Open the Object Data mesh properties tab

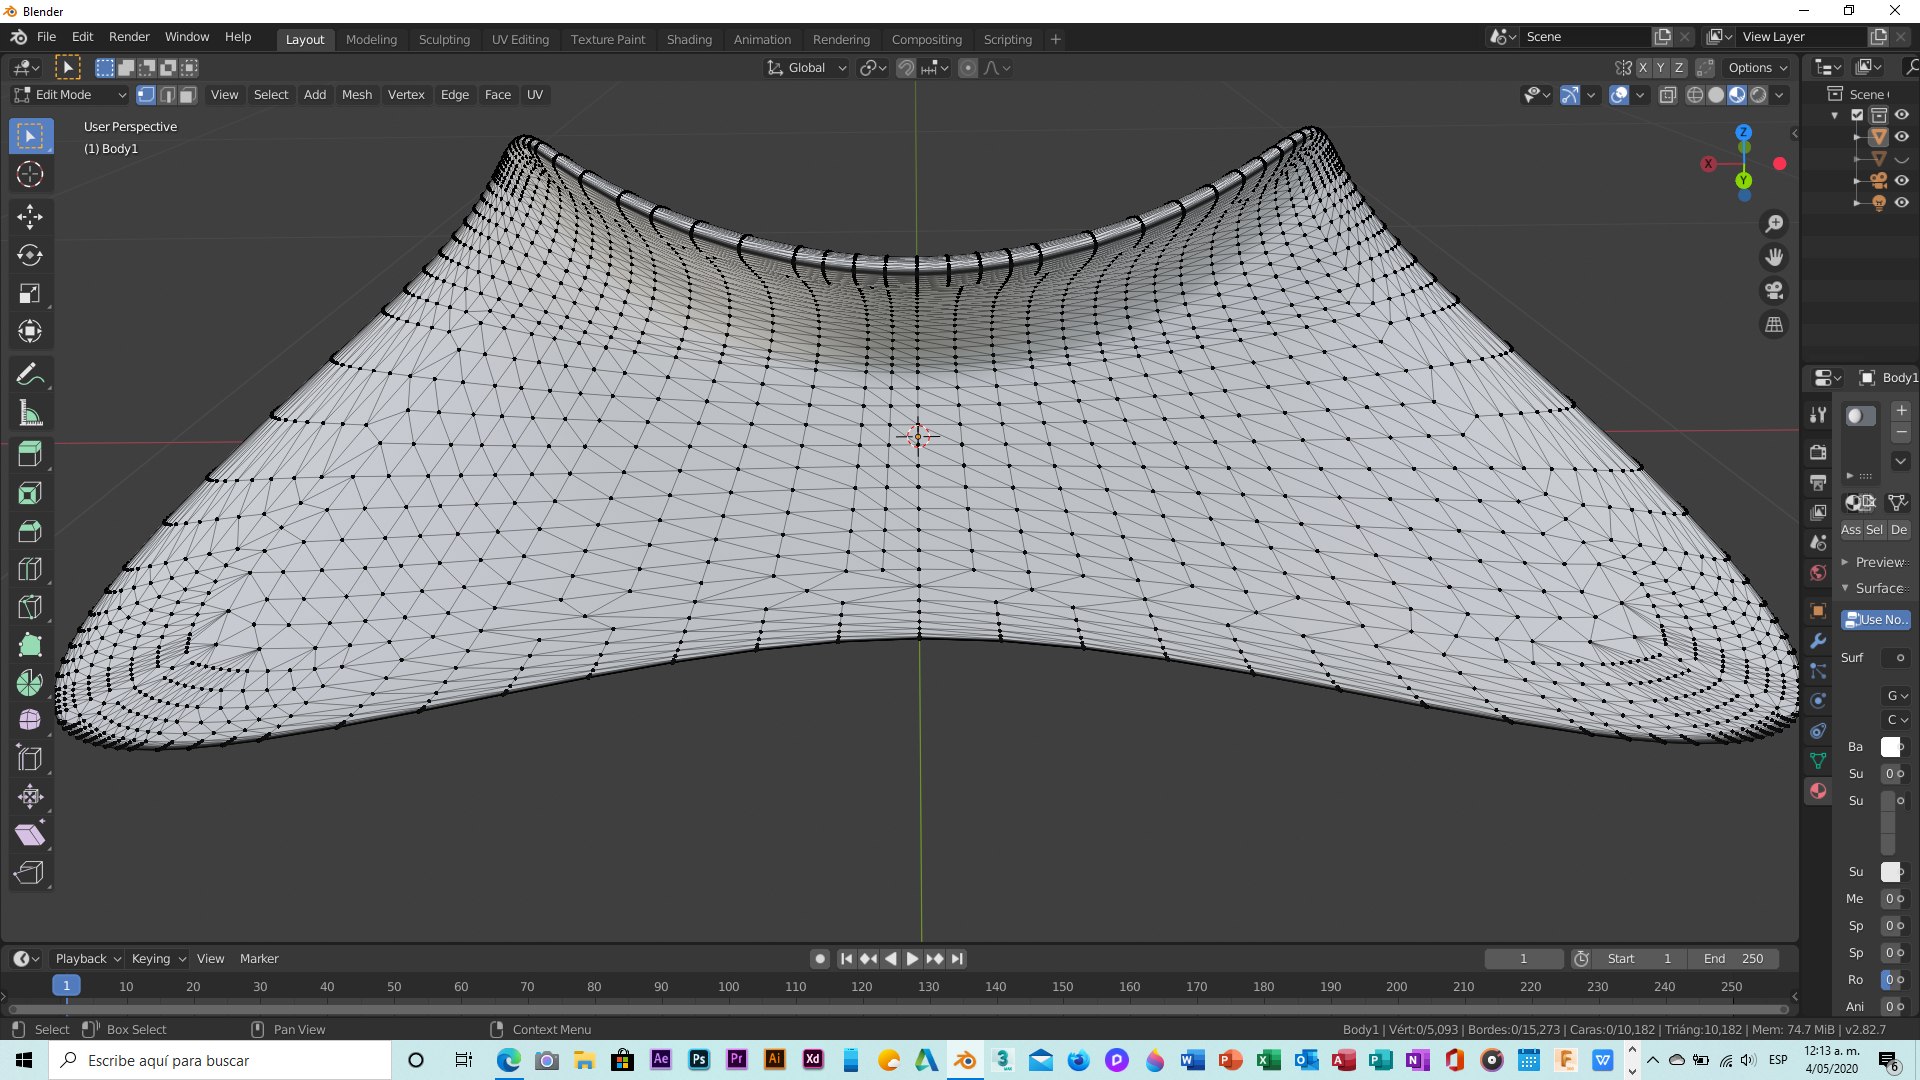tap(1818, 761)
